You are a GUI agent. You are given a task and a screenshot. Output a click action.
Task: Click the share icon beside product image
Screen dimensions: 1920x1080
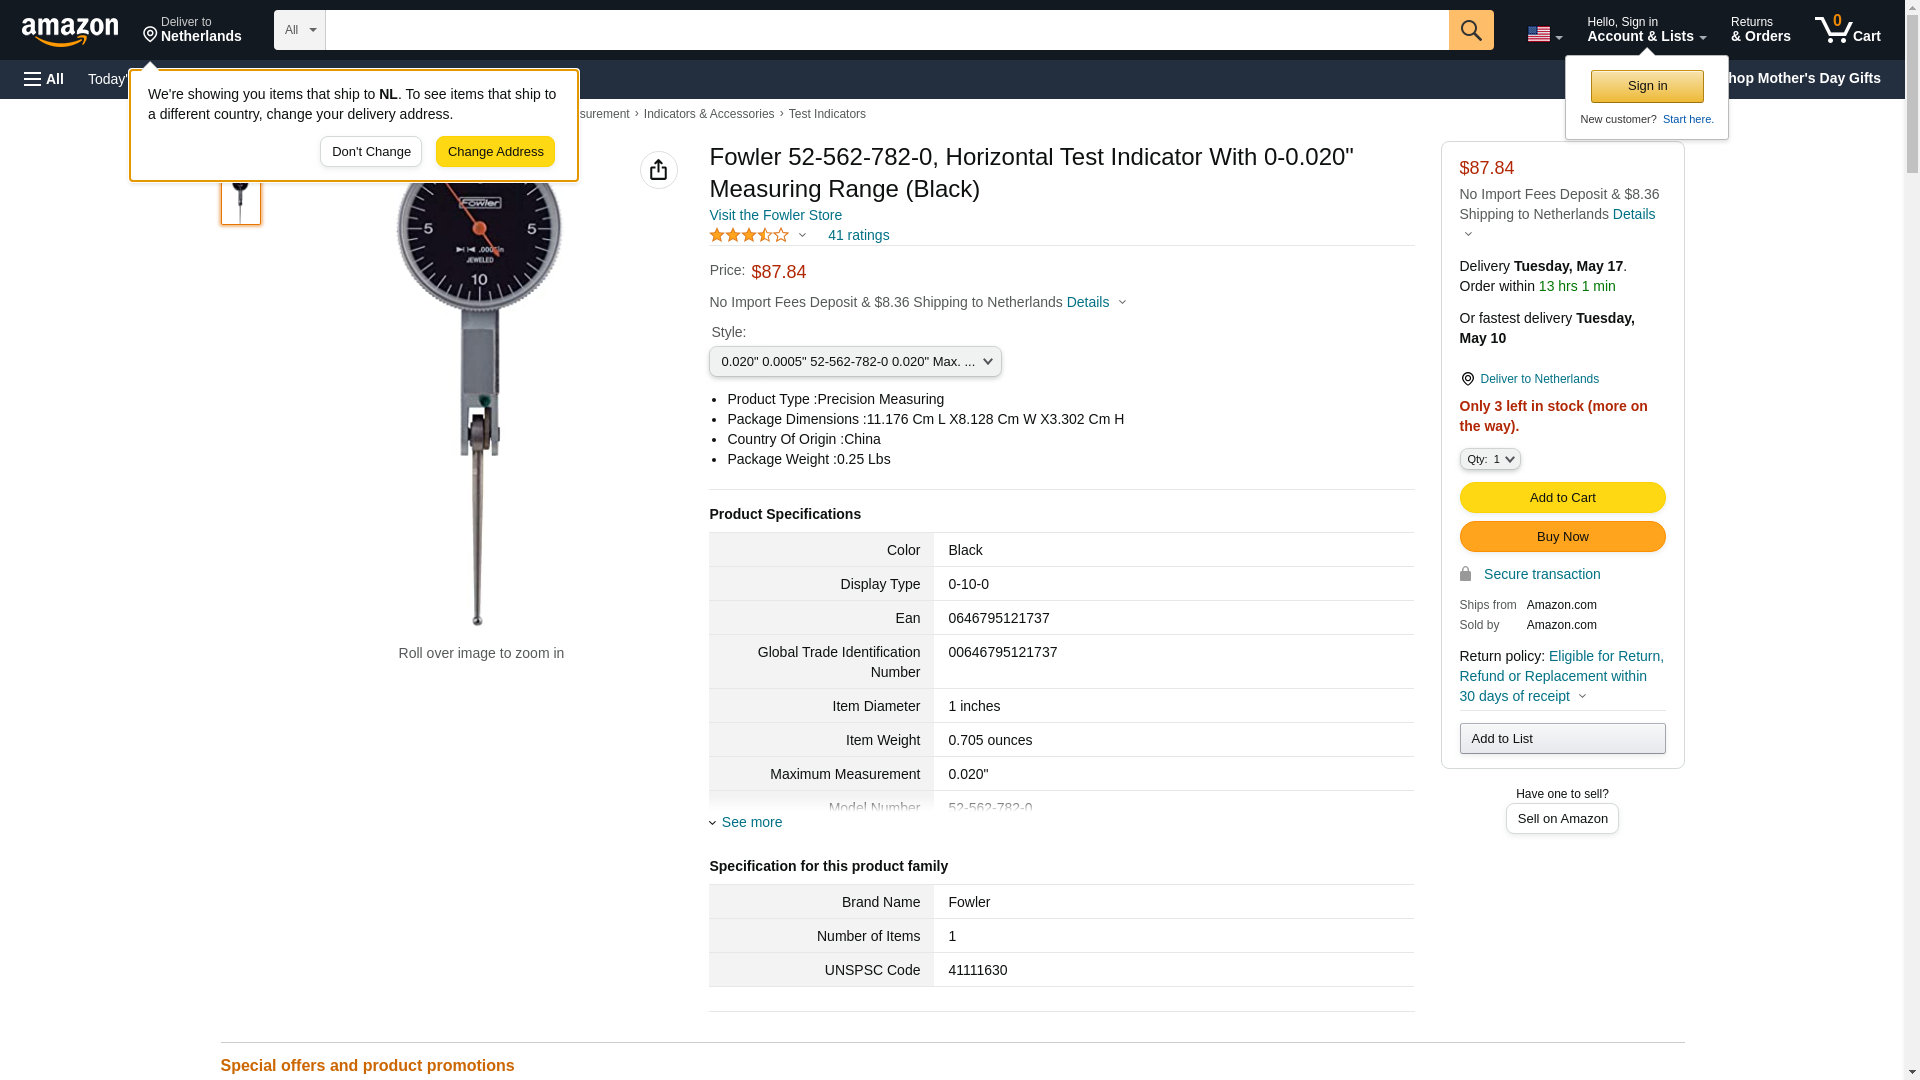pos(658,170)
